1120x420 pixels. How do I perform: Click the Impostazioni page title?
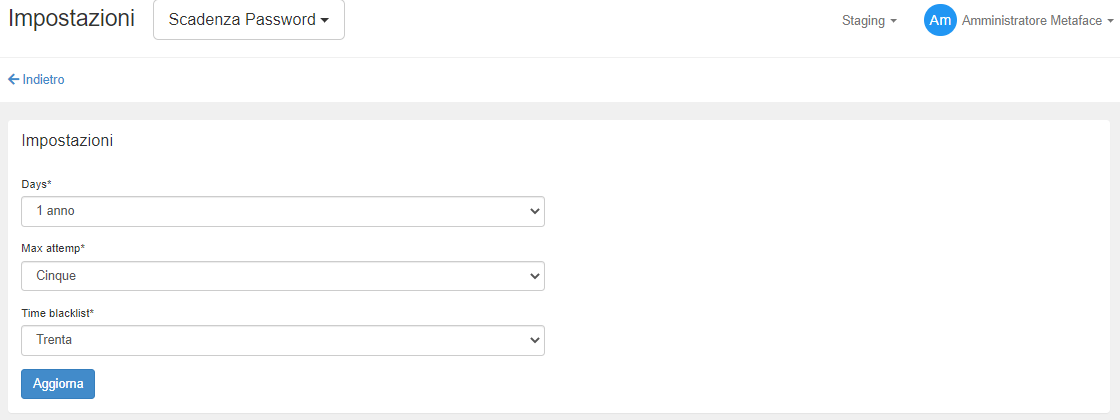71,18
